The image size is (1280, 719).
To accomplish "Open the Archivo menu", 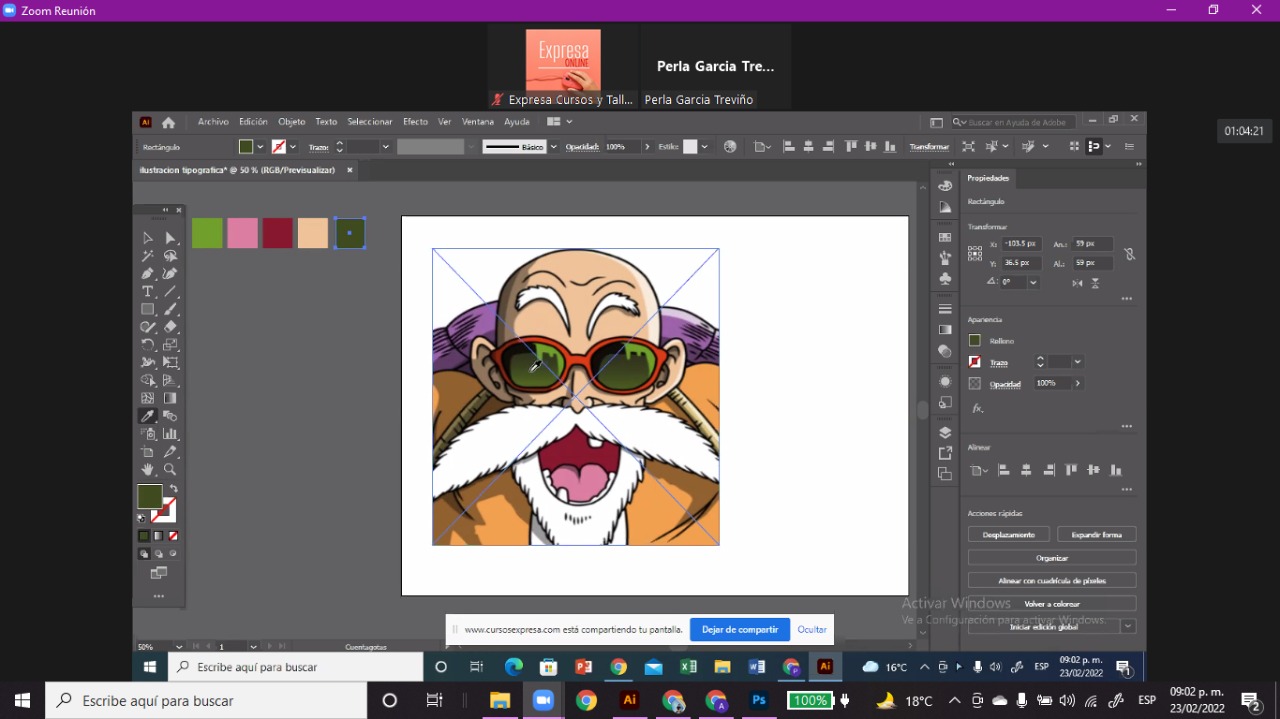I will [213, 122].
